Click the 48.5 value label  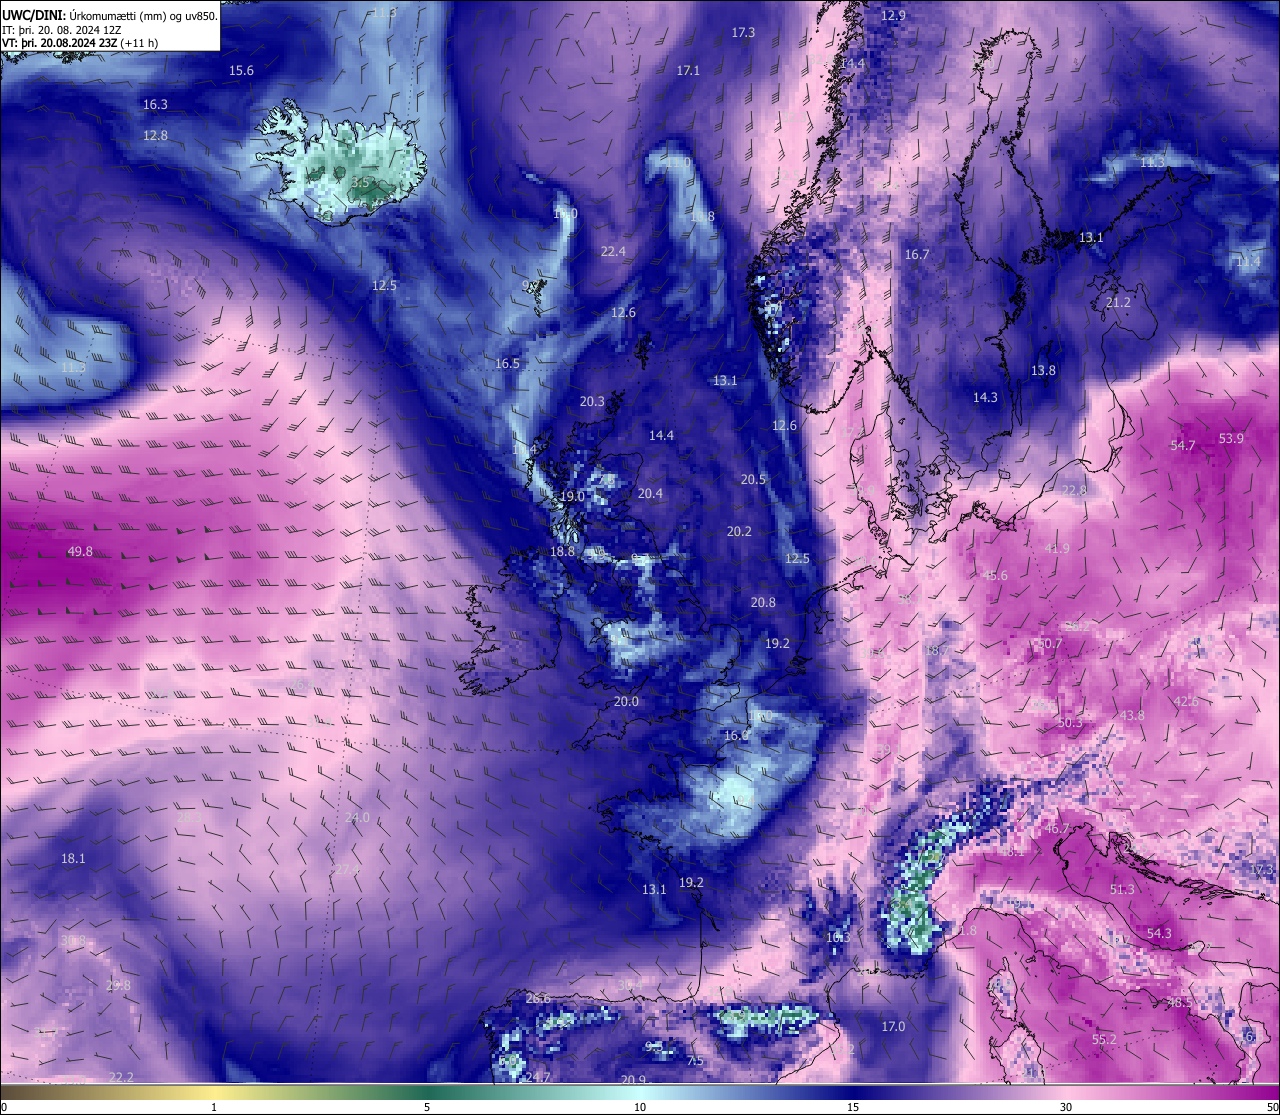click(1180, 1001)
